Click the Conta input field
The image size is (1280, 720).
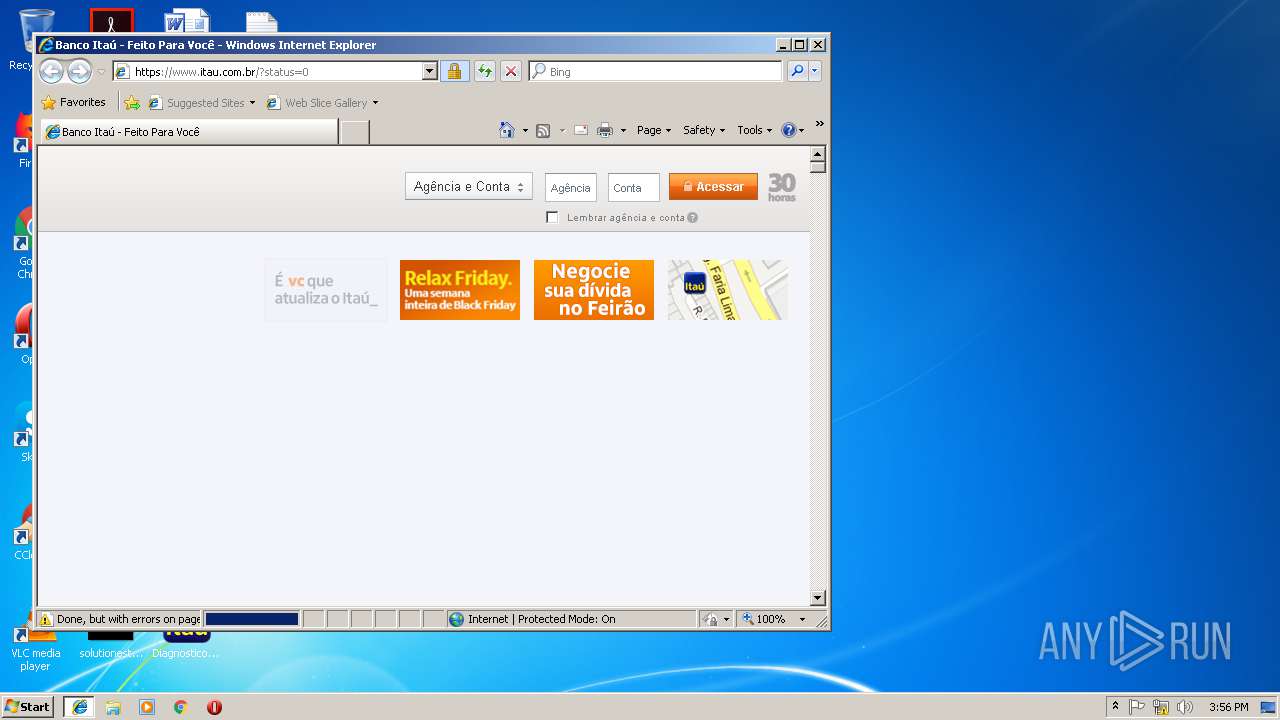point(634,187)
